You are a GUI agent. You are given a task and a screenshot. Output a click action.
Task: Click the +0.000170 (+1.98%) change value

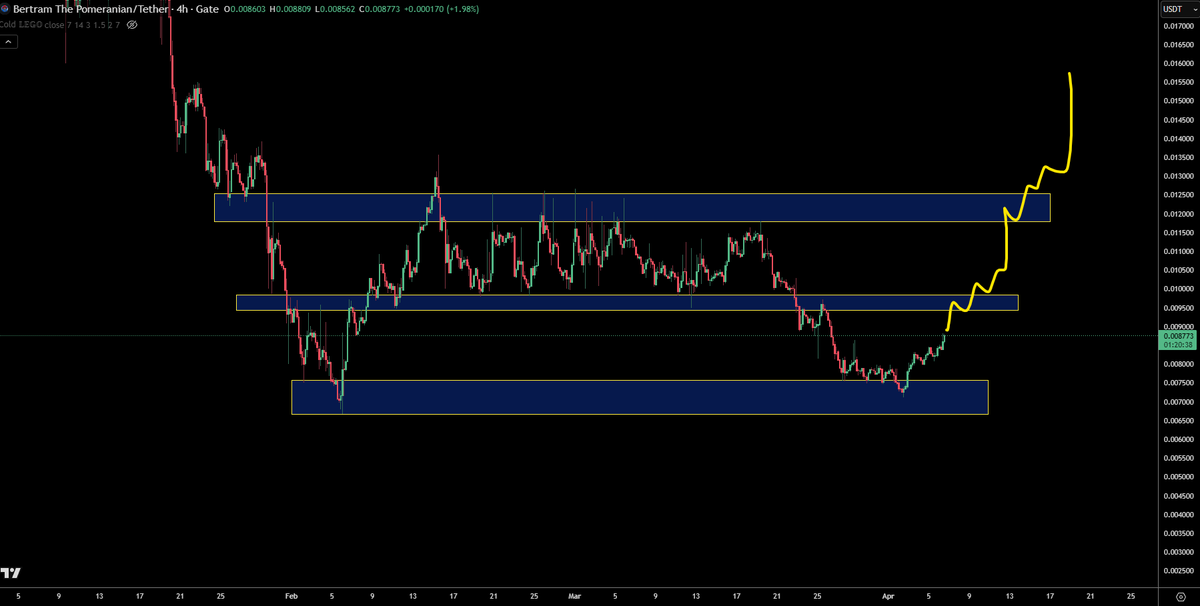441,8
